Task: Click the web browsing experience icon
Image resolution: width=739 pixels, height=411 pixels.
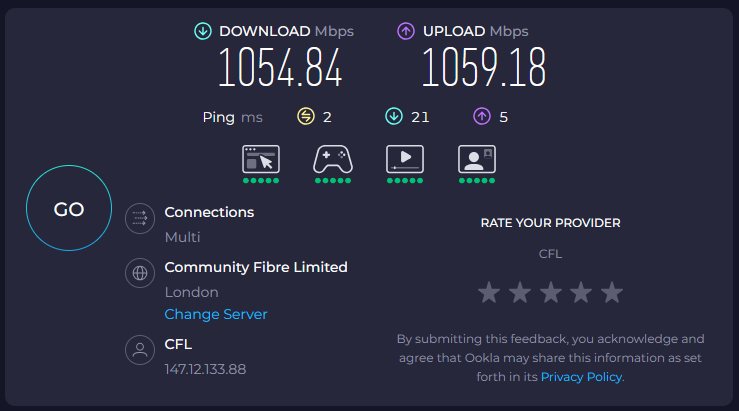Action: (x=261, y=159)
